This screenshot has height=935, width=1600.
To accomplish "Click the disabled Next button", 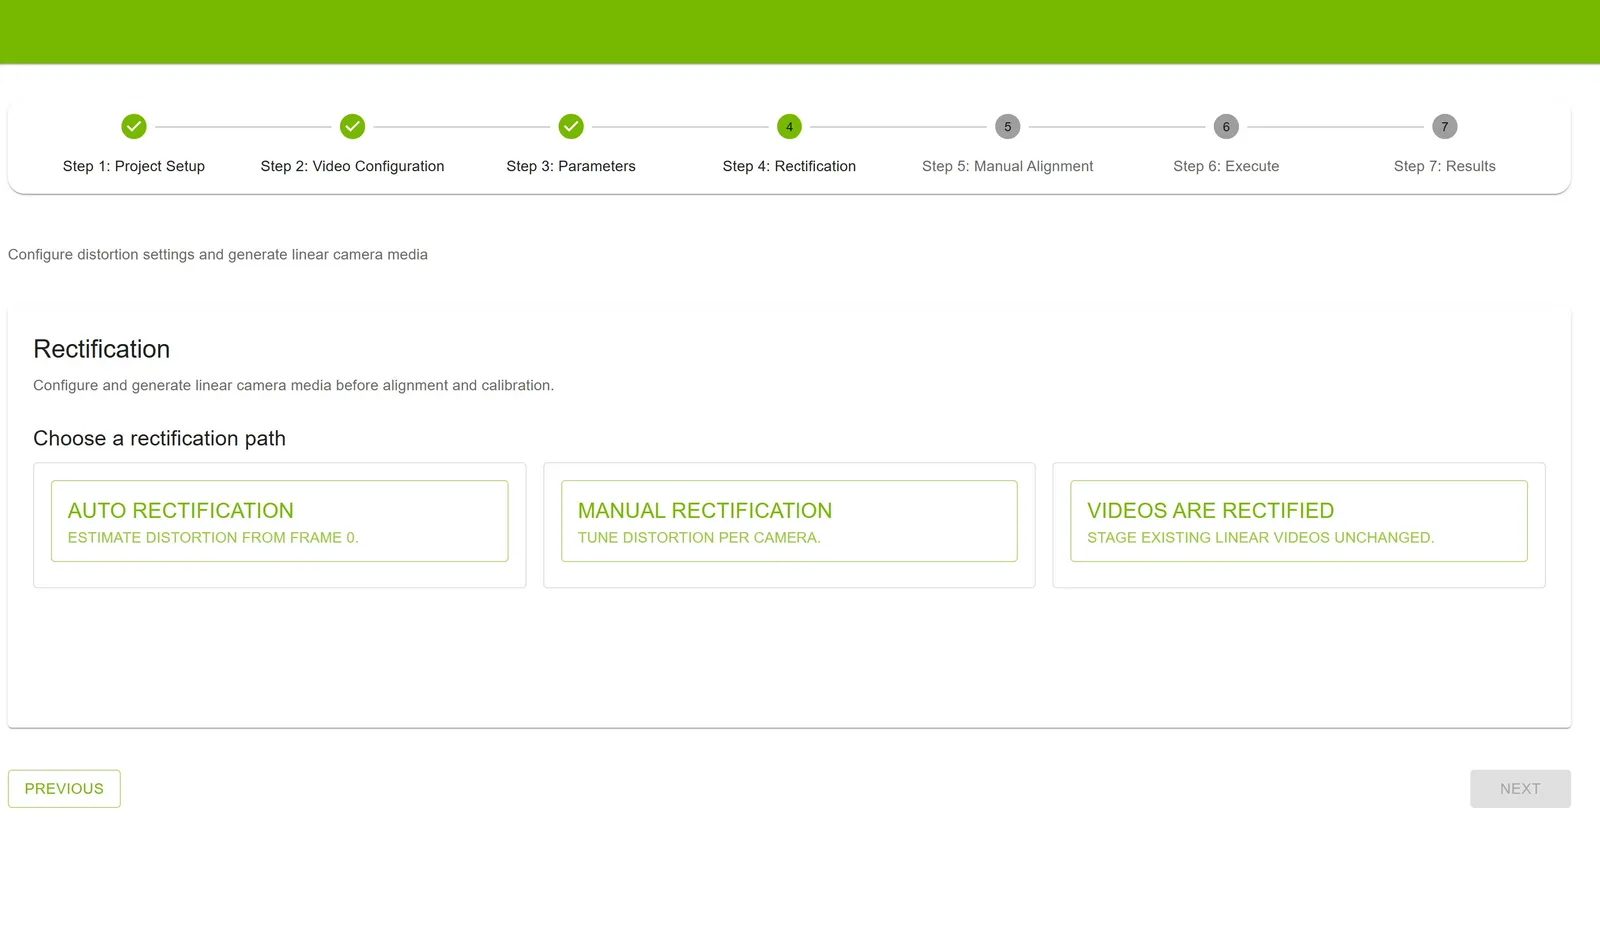I will pos(1520,789).
